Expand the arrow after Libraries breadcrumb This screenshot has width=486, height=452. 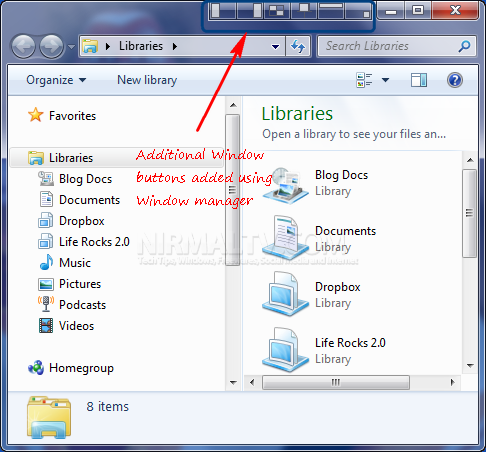click(x=175, y=46)
